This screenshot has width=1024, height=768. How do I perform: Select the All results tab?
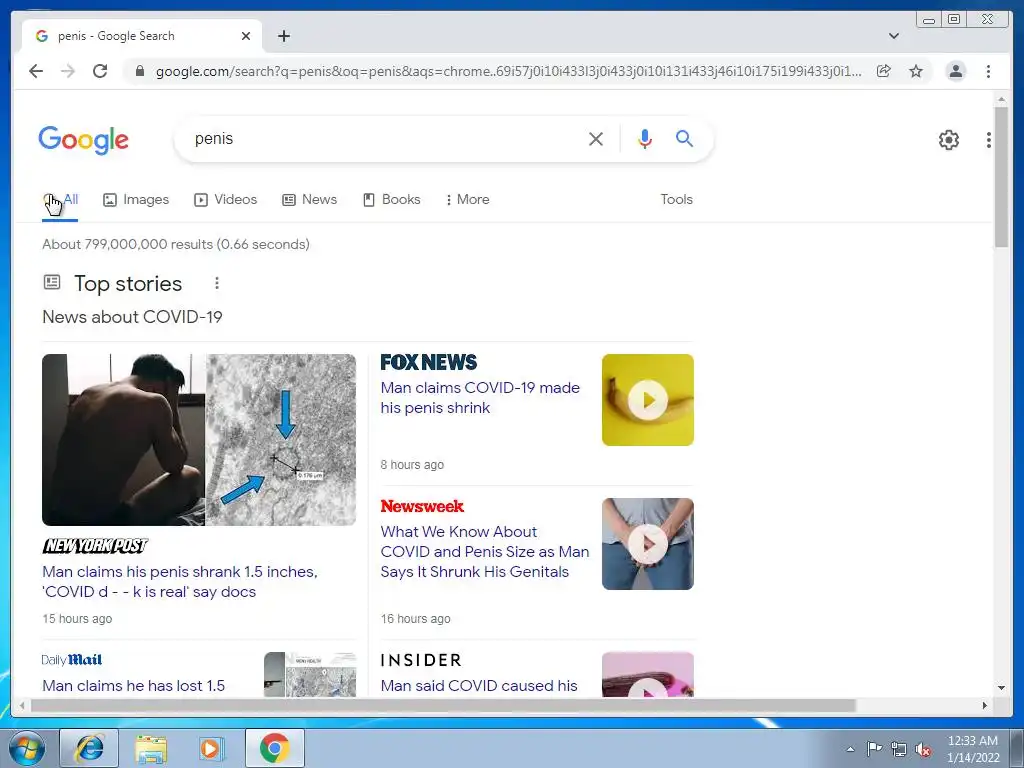coord(60,200)
